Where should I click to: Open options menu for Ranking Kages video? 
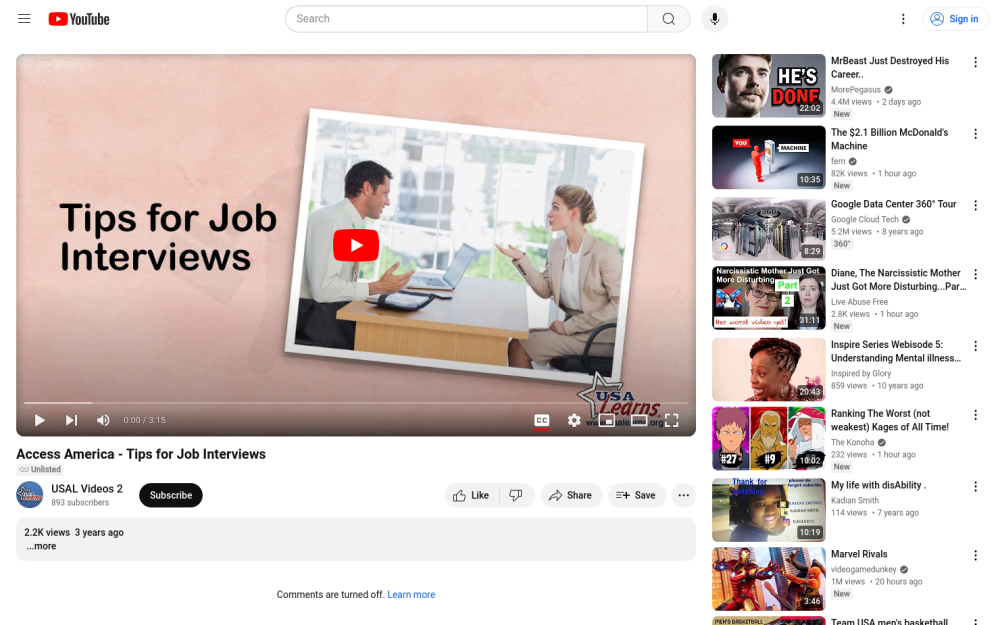click(x=975, y=415)
